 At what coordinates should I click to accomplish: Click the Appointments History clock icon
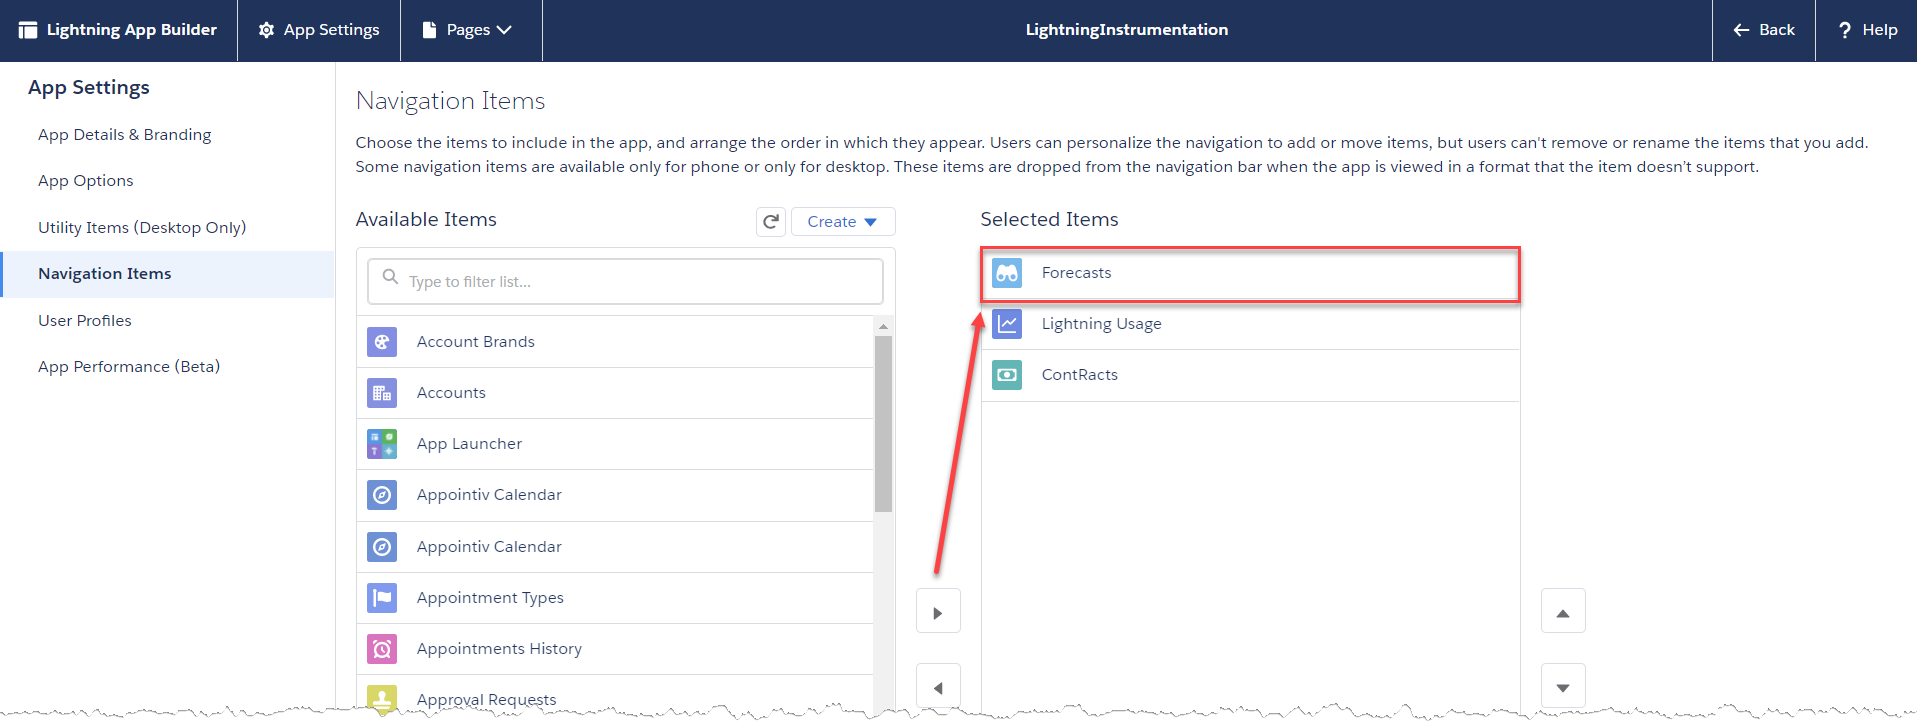(382, 649)
